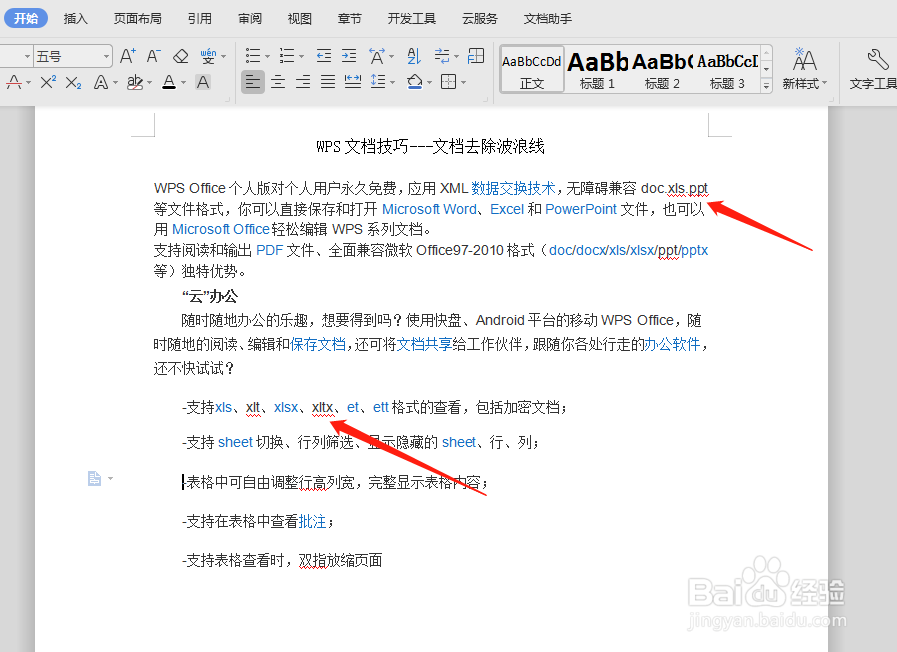Open the 开始 ribbon tab
Viewport: 897px width, 652px height.
[26, 18]
